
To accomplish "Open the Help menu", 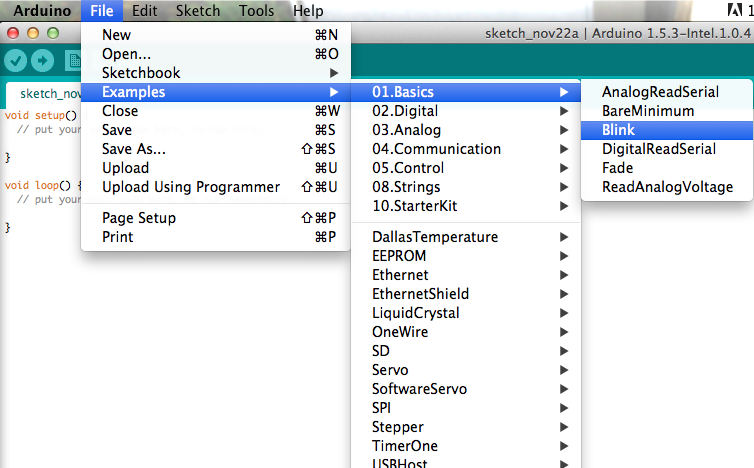I will (308, 11).
